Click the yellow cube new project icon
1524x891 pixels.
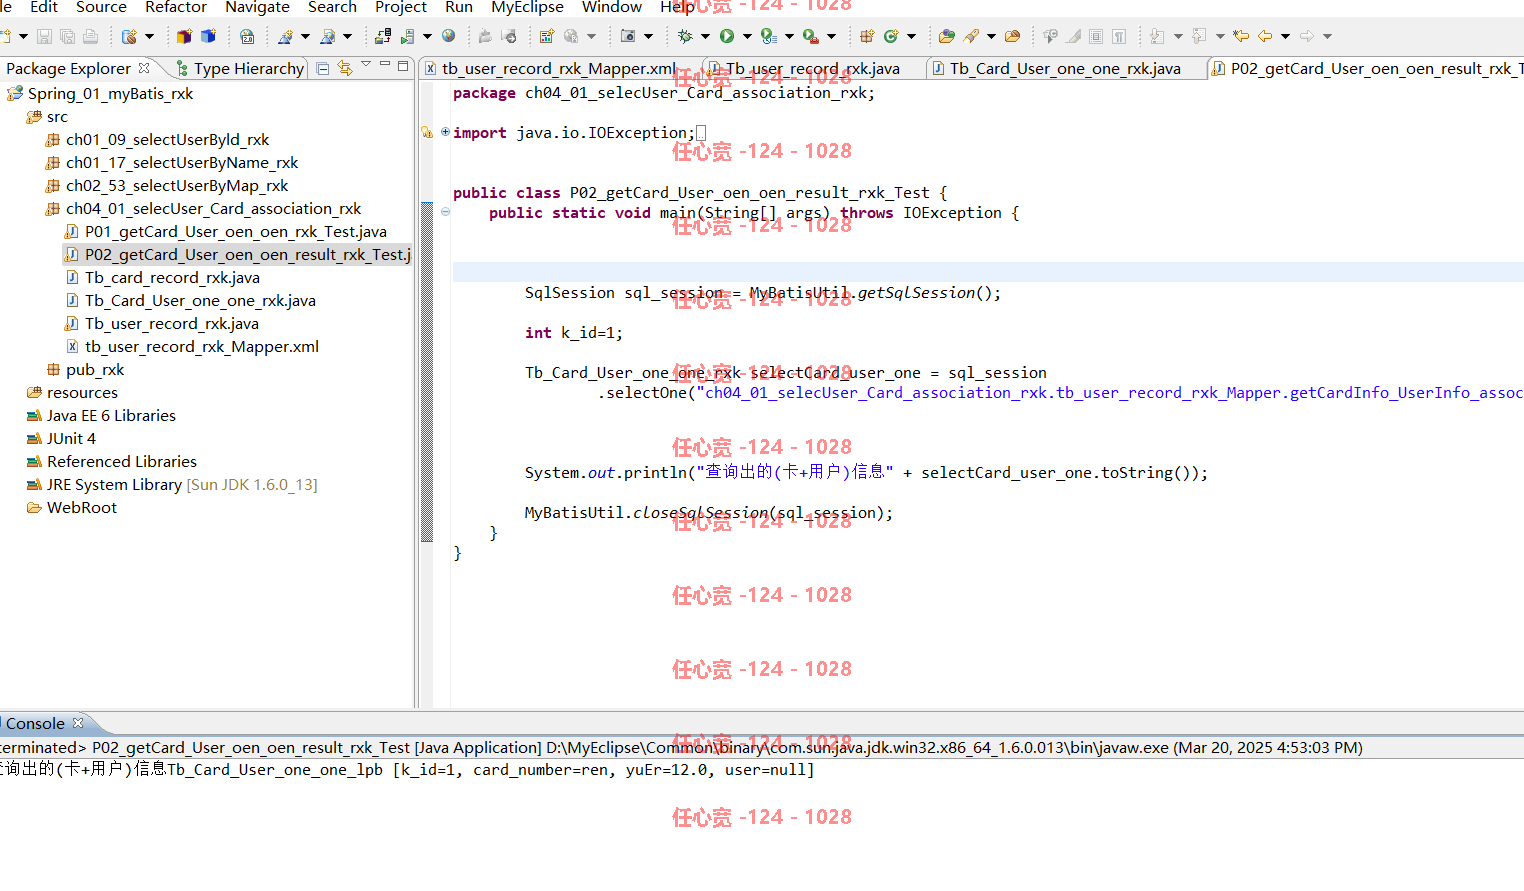(x=184, y=37)
